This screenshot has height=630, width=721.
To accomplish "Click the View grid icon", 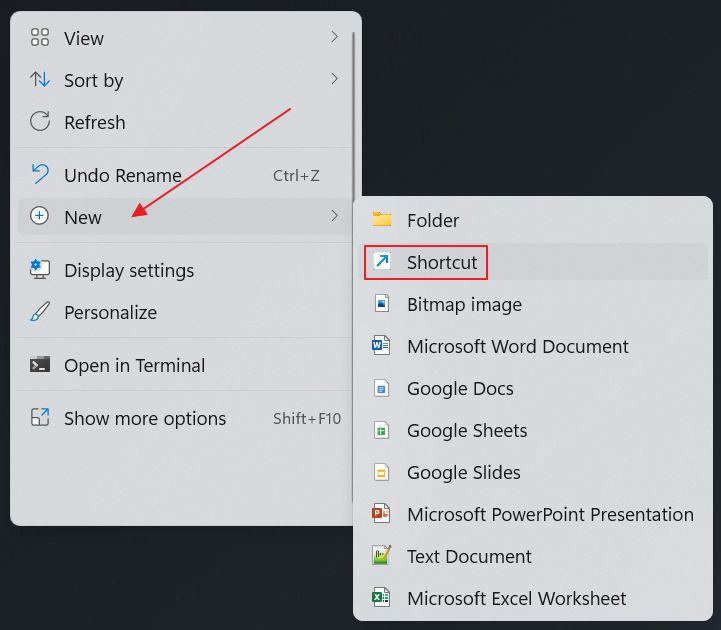I will pos(40,37).
